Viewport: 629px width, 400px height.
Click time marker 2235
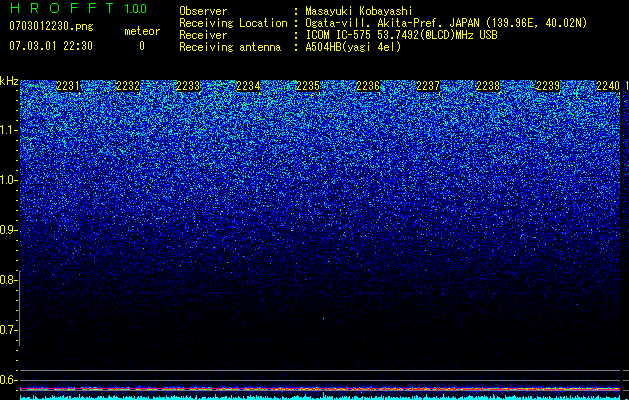point(308,86)
